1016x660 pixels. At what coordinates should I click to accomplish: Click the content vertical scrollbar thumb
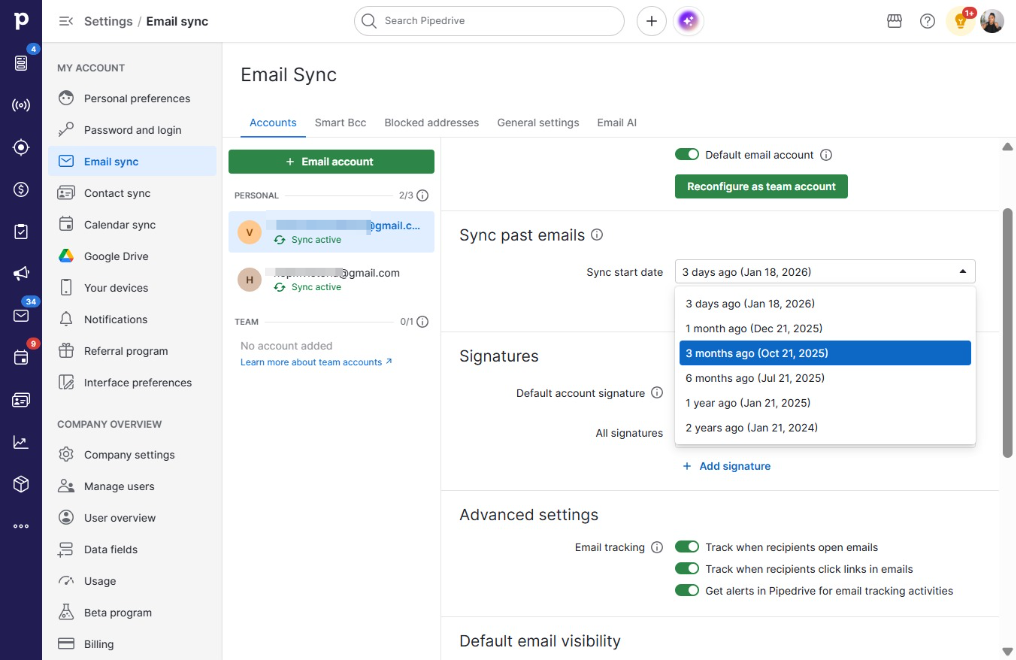(x=1007, y=333)
